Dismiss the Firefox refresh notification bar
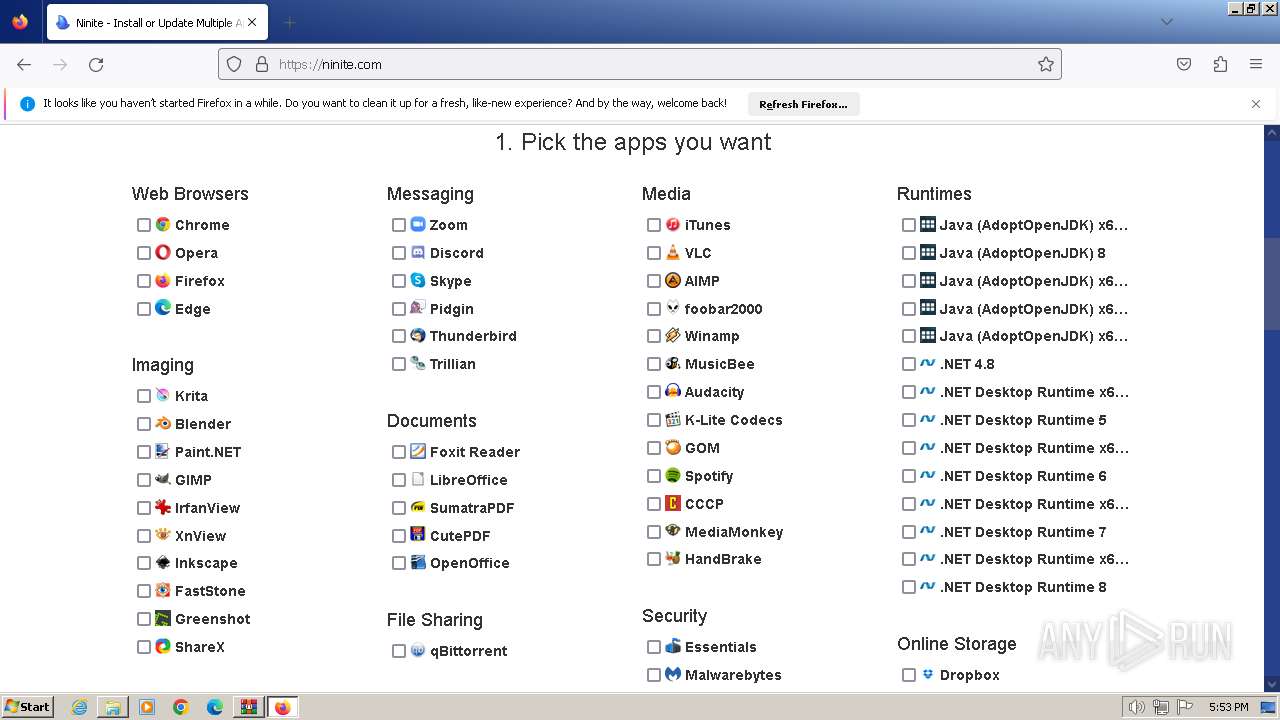Image resolution: width=1280 pixels, height=720 pixels. (x=1256, y=104)
